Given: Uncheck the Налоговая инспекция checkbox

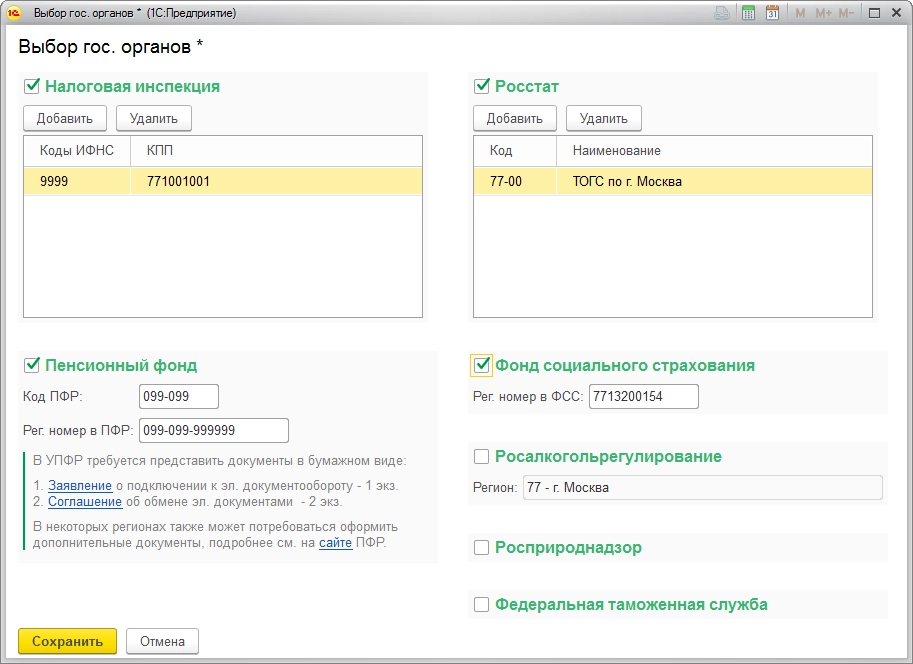Looking at the screenshot, I should (32, 86).
